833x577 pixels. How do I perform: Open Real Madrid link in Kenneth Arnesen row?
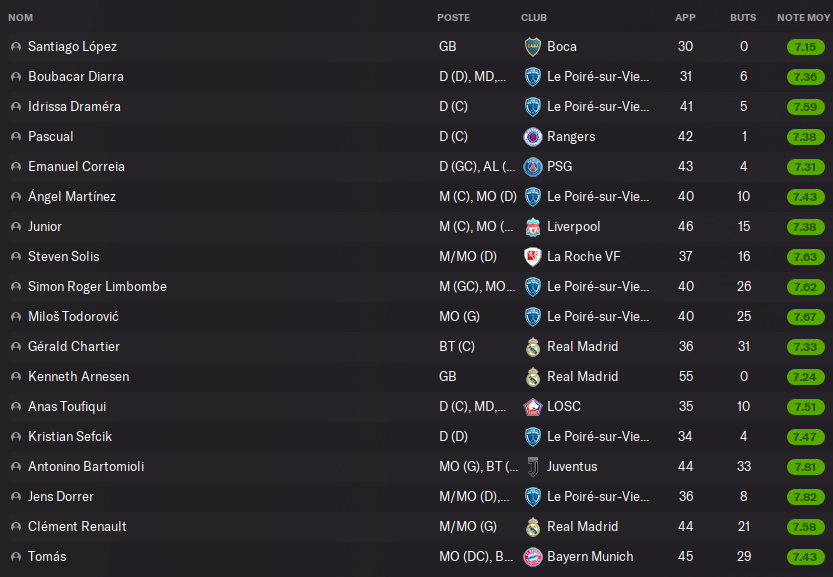click(x=582, y=376)
